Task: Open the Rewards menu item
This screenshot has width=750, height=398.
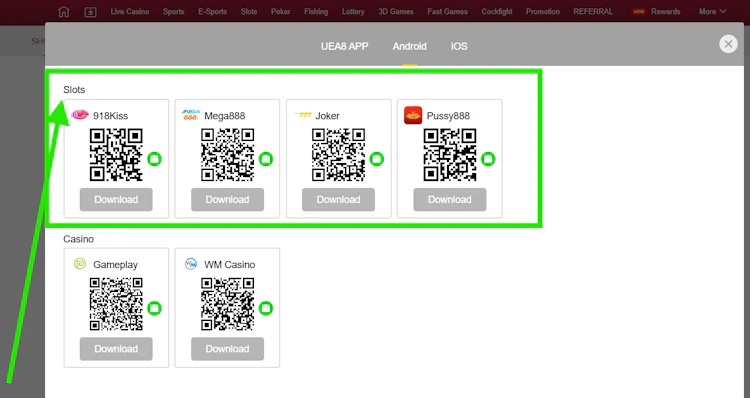Action: tap(665, 11)
